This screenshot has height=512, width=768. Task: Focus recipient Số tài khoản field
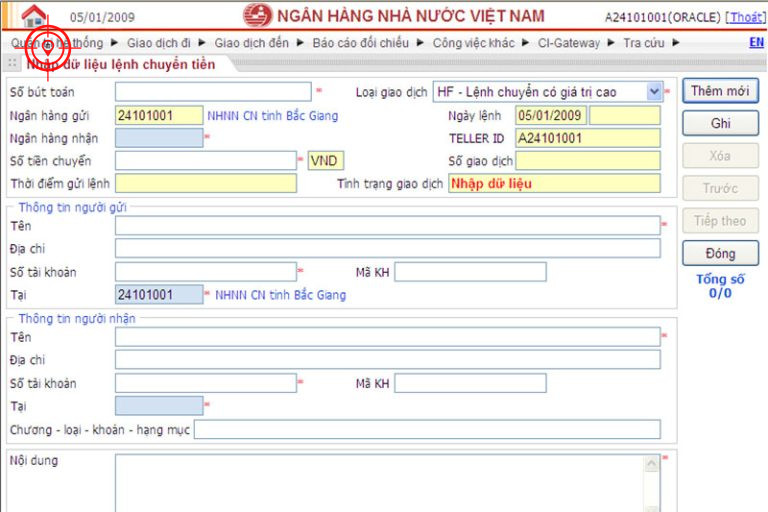[x=206, y=383]
